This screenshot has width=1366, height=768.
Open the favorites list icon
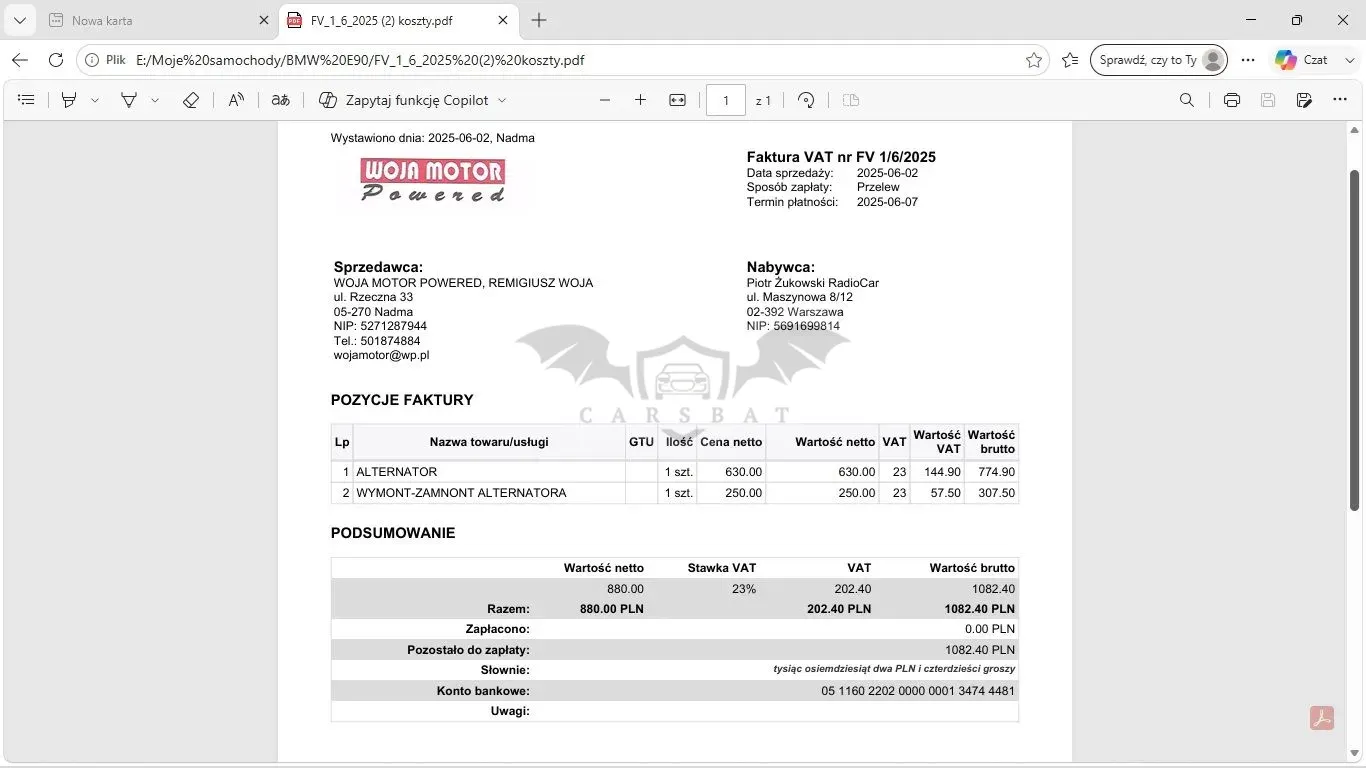(1070, 60)
